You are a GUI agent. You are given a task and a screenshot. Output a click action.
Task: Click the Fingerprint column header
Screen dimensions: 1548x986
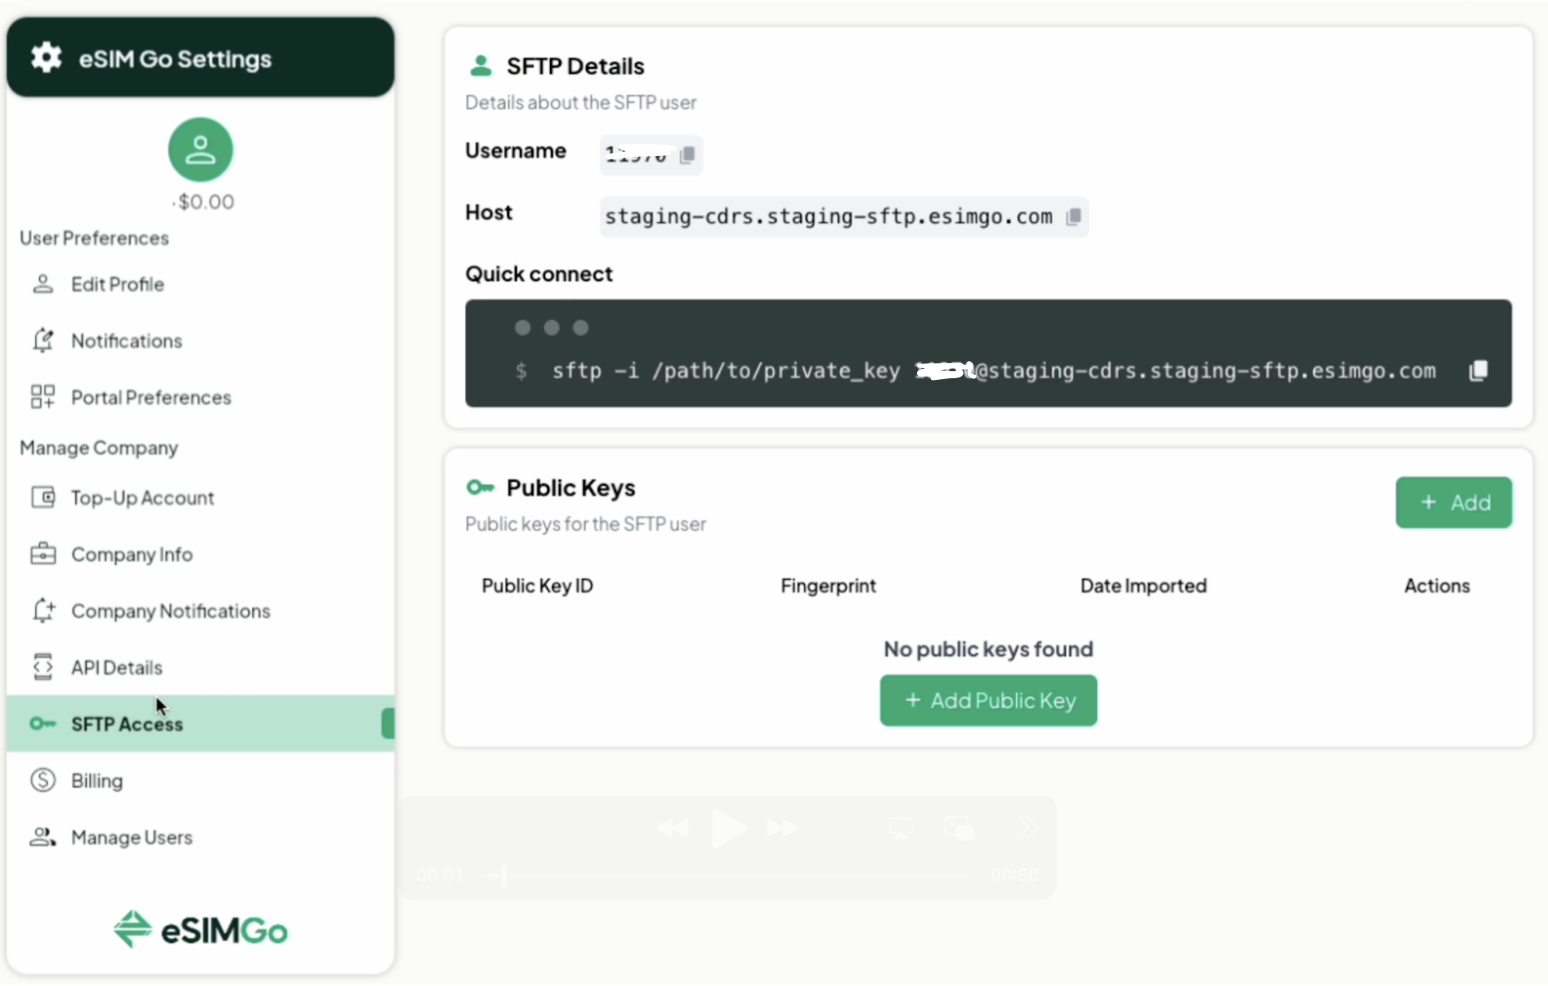[828, 586]
